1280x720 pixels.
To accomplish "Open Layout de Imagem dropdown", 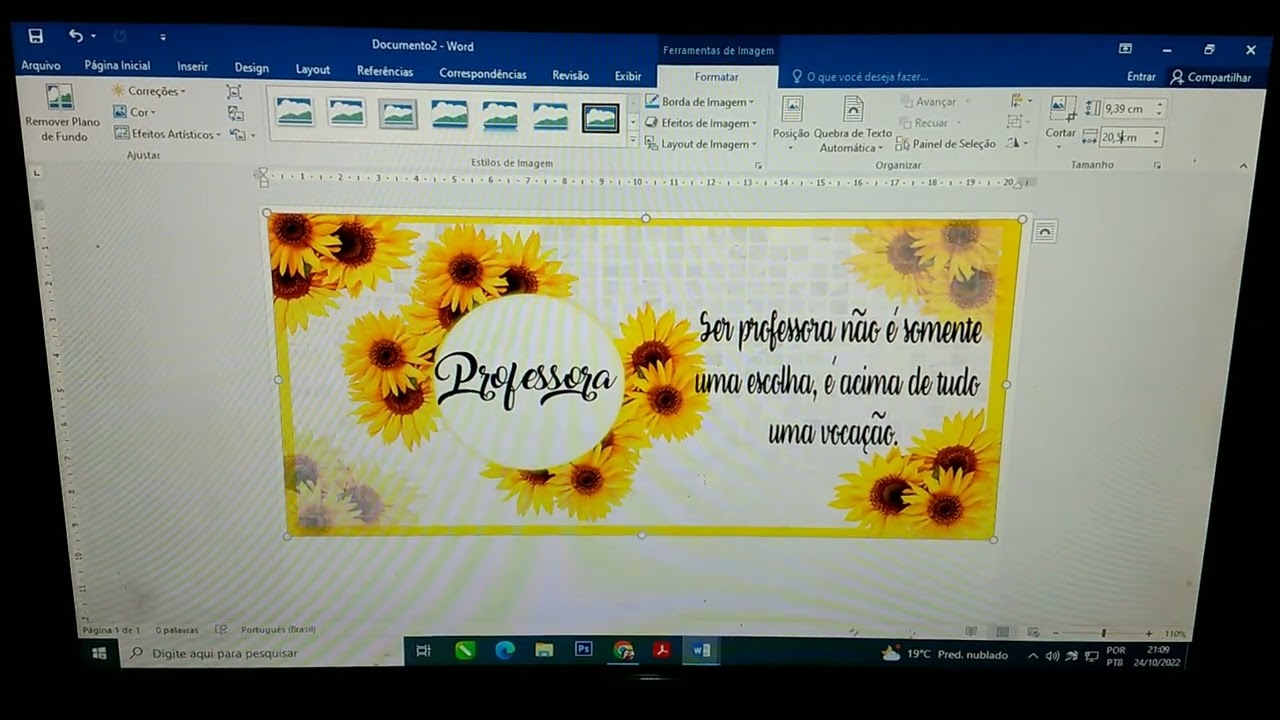I will tap(698, 144).
